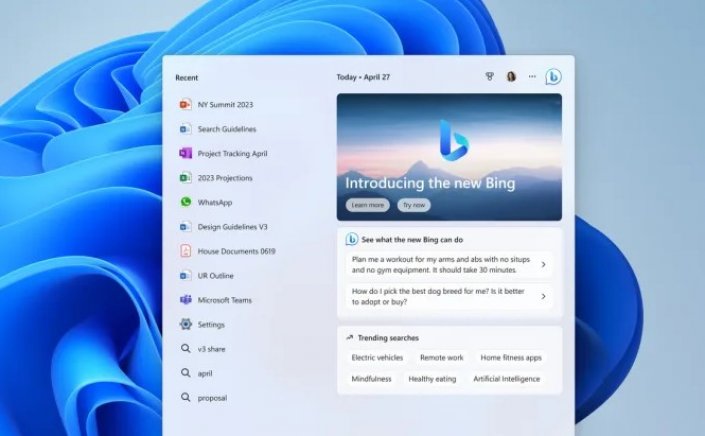Click the dog breed question prompt
This screenshot has width=705, height=436.
pos(438,297)
